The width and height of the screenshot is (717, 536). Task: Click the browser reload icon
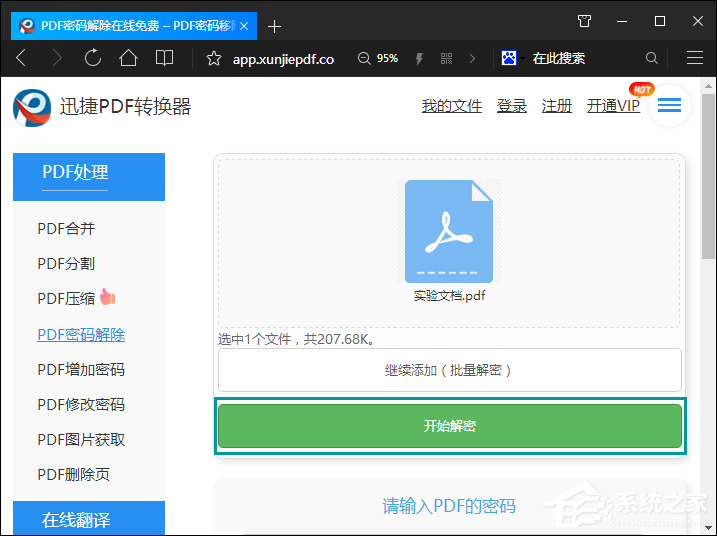93,58
